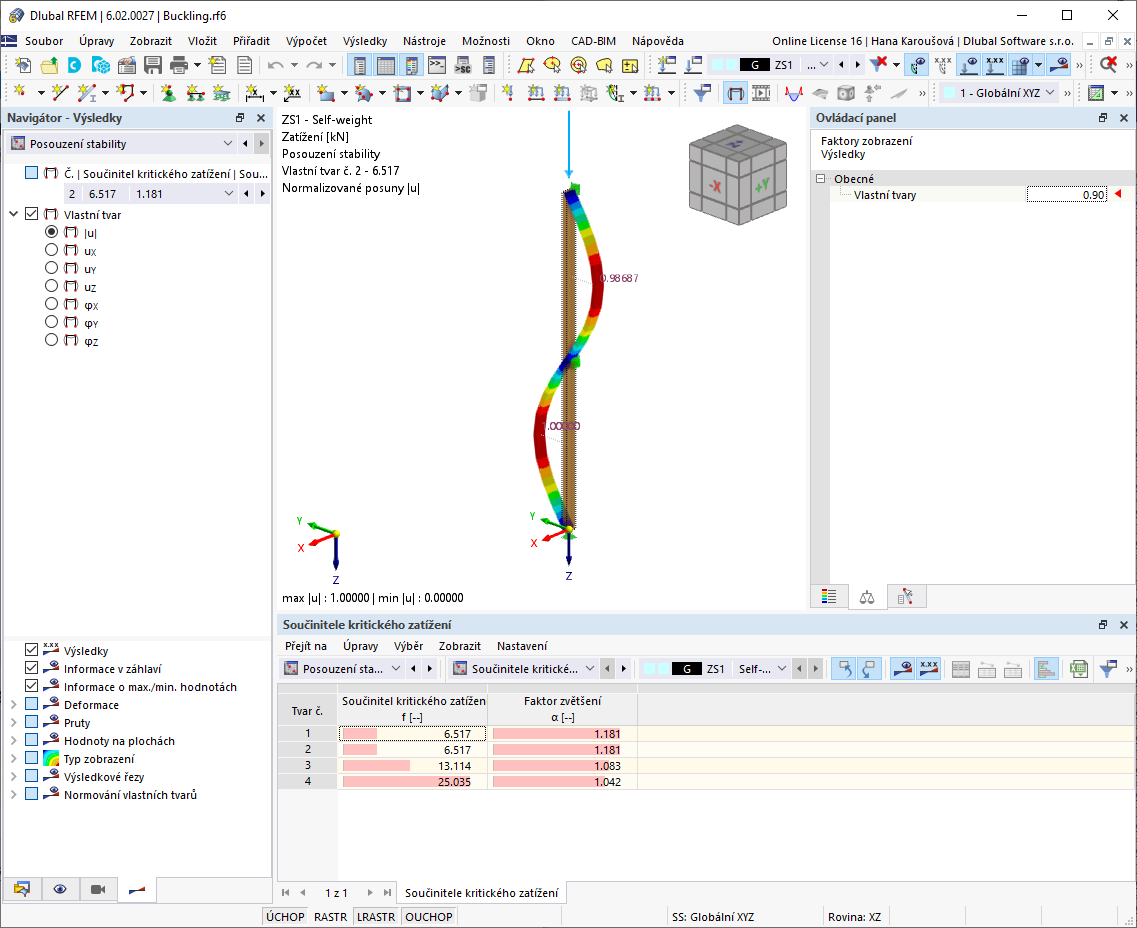Viewport: 1137px width, 928px height.
Task: Click the RASTR button in status bar
Action: [330, 916]
